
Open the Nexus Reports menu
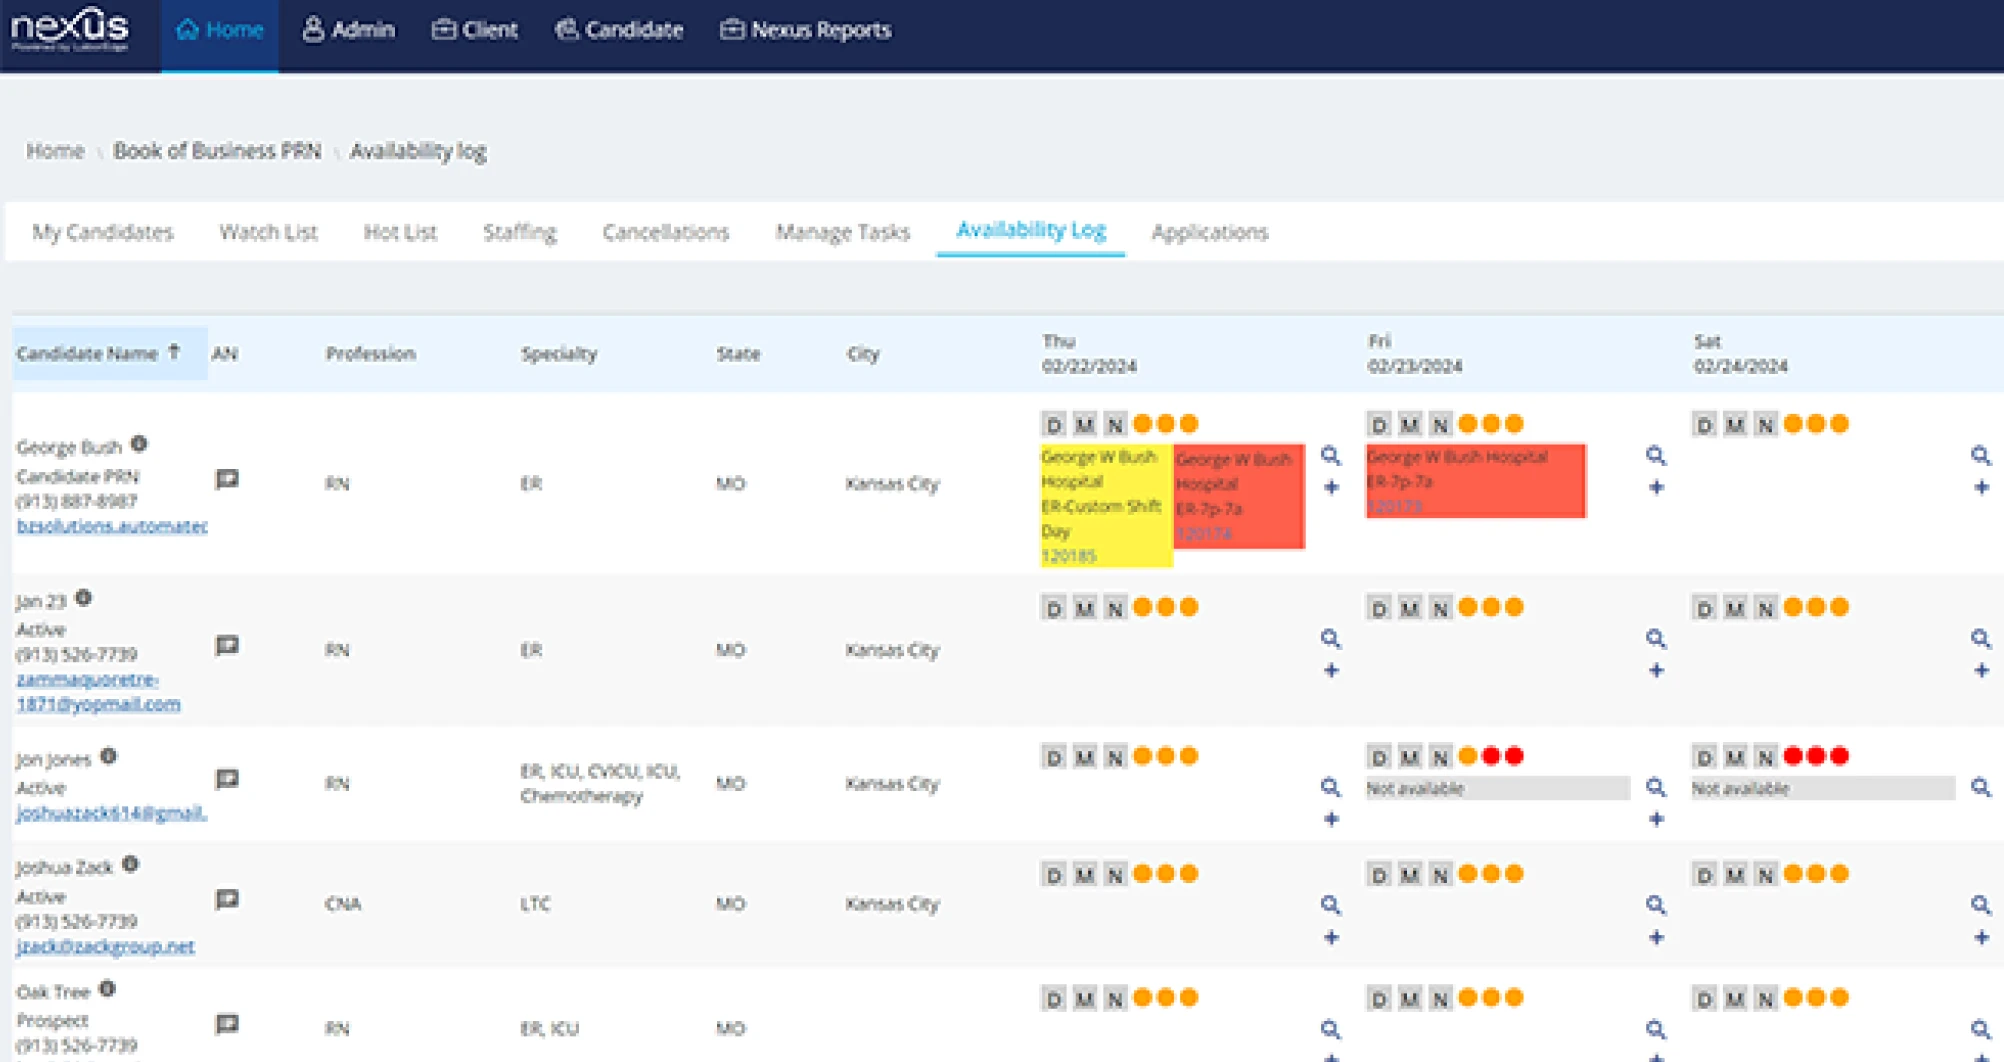pos(805,30)
